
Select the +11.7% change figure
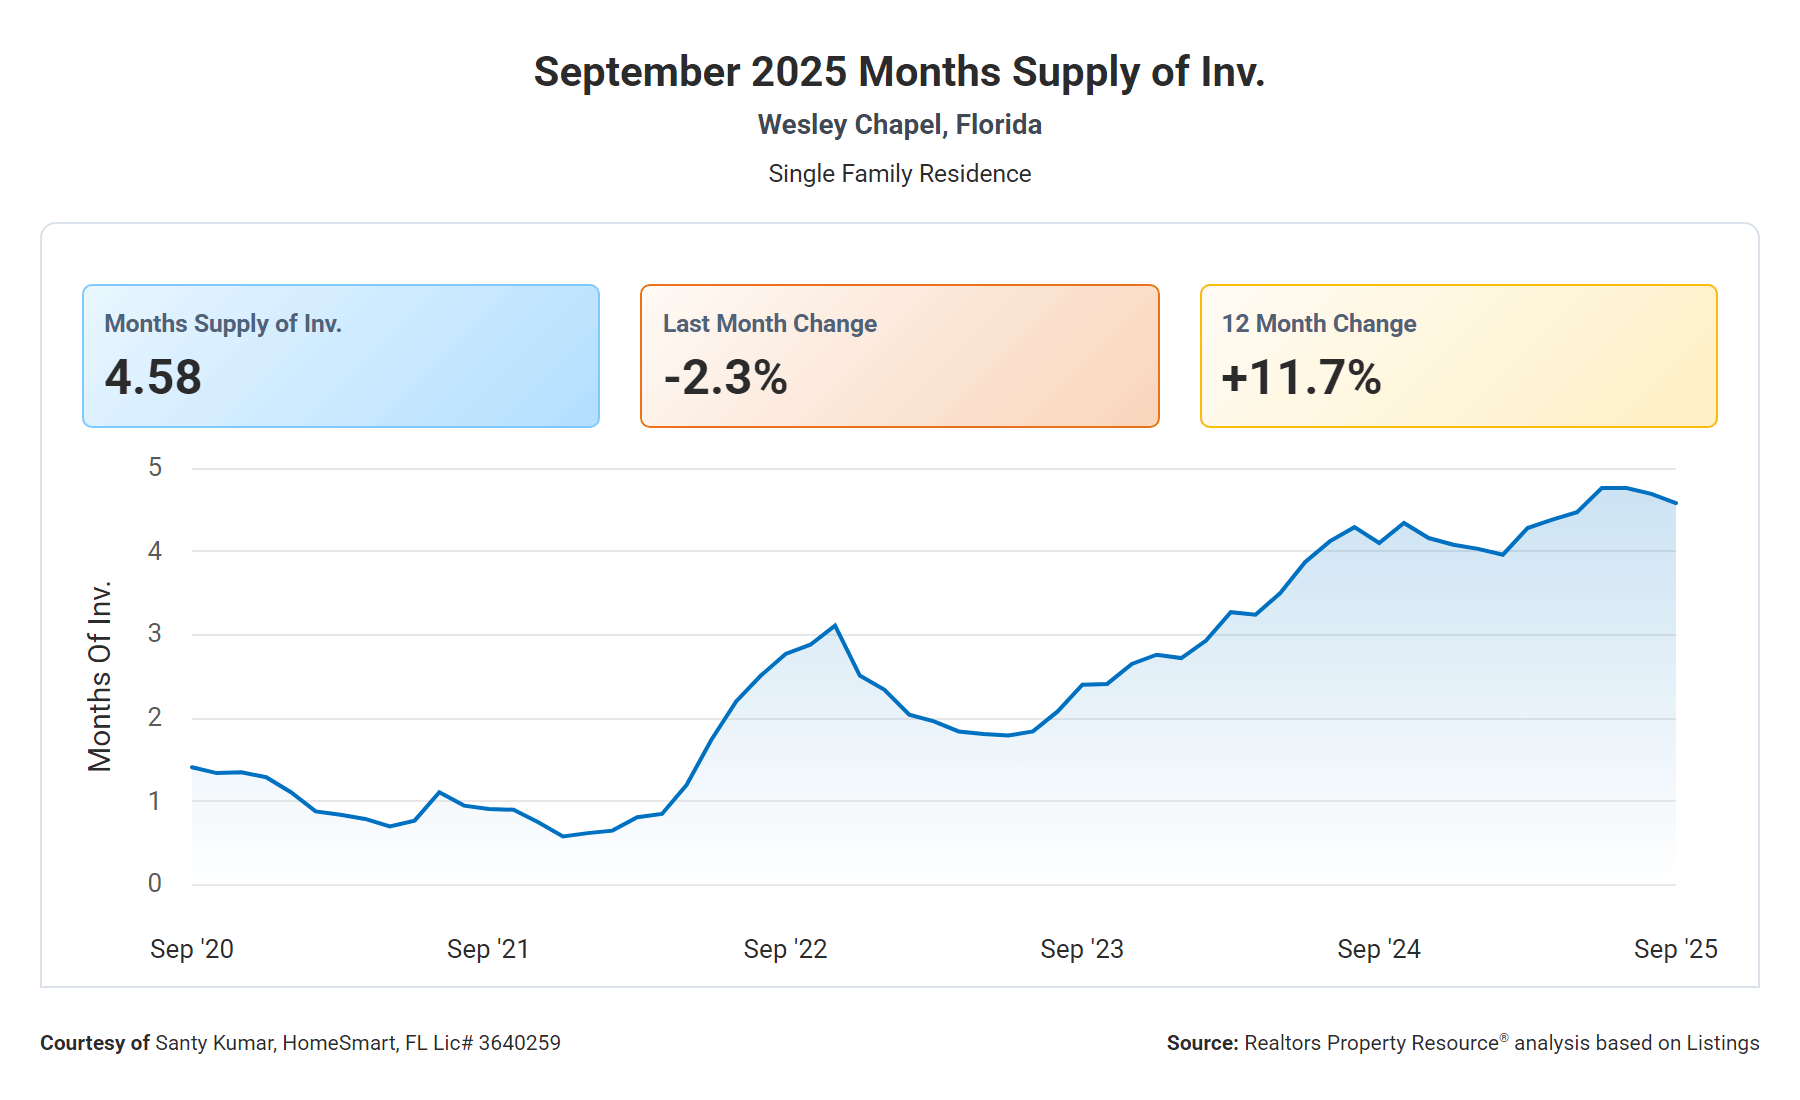click(x=1301, y=378)
